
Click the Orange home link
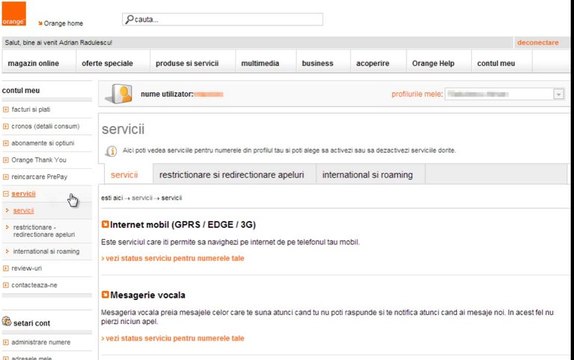pos(63,23)
